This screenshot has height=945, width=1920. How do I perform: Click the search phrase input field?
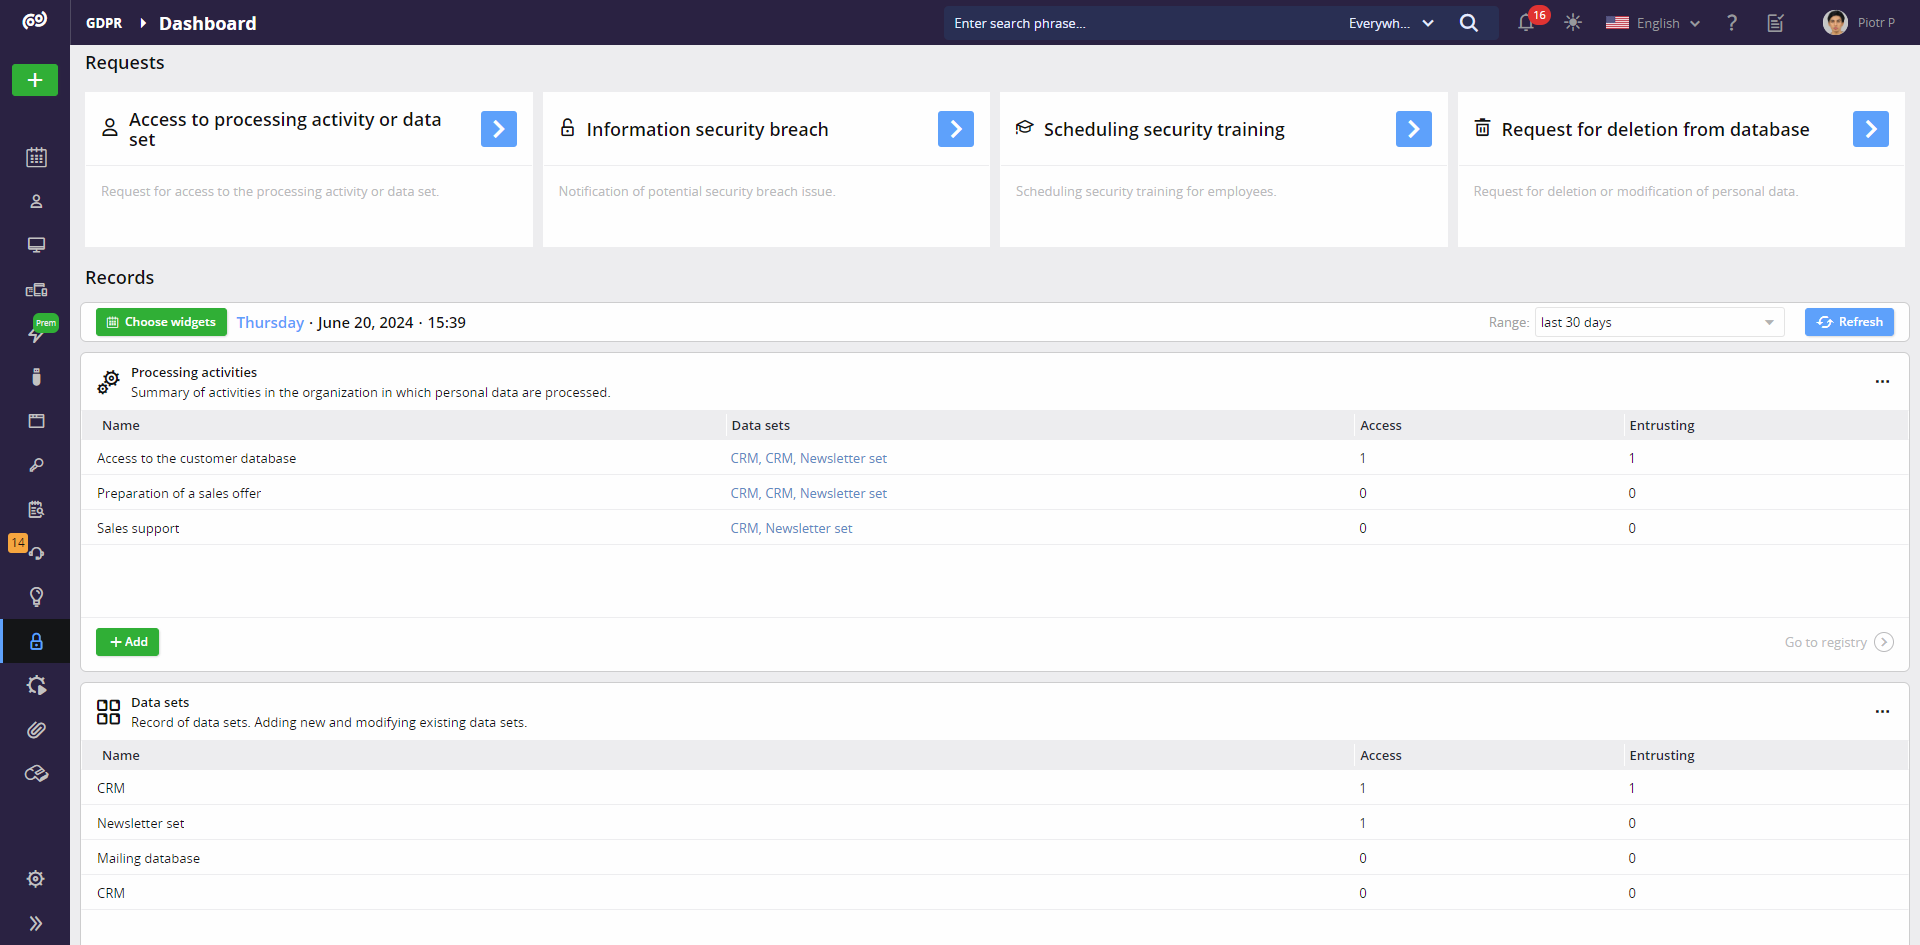[1140, 23]
